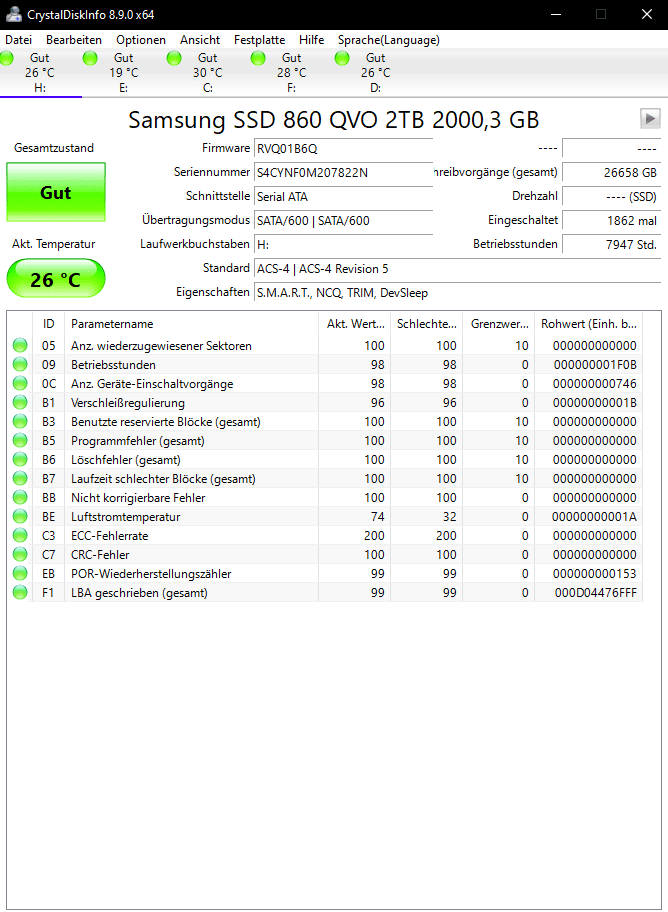The image size is (668, 912).
Task: Click status icon of row 09 Betriebsstunden
Action: click(x=20, y=365)
